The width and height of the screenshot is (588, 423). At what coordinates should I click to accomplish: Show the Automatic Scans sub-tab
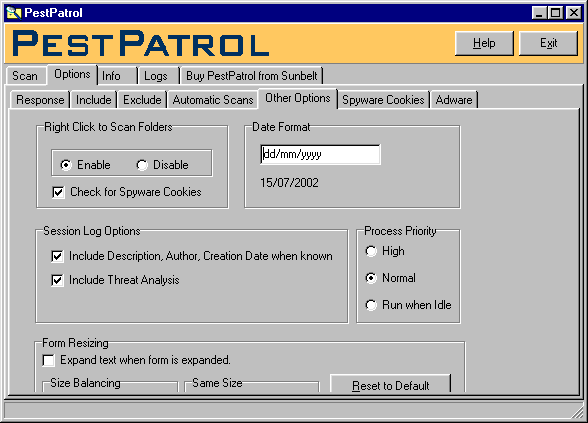pos(213,100)
